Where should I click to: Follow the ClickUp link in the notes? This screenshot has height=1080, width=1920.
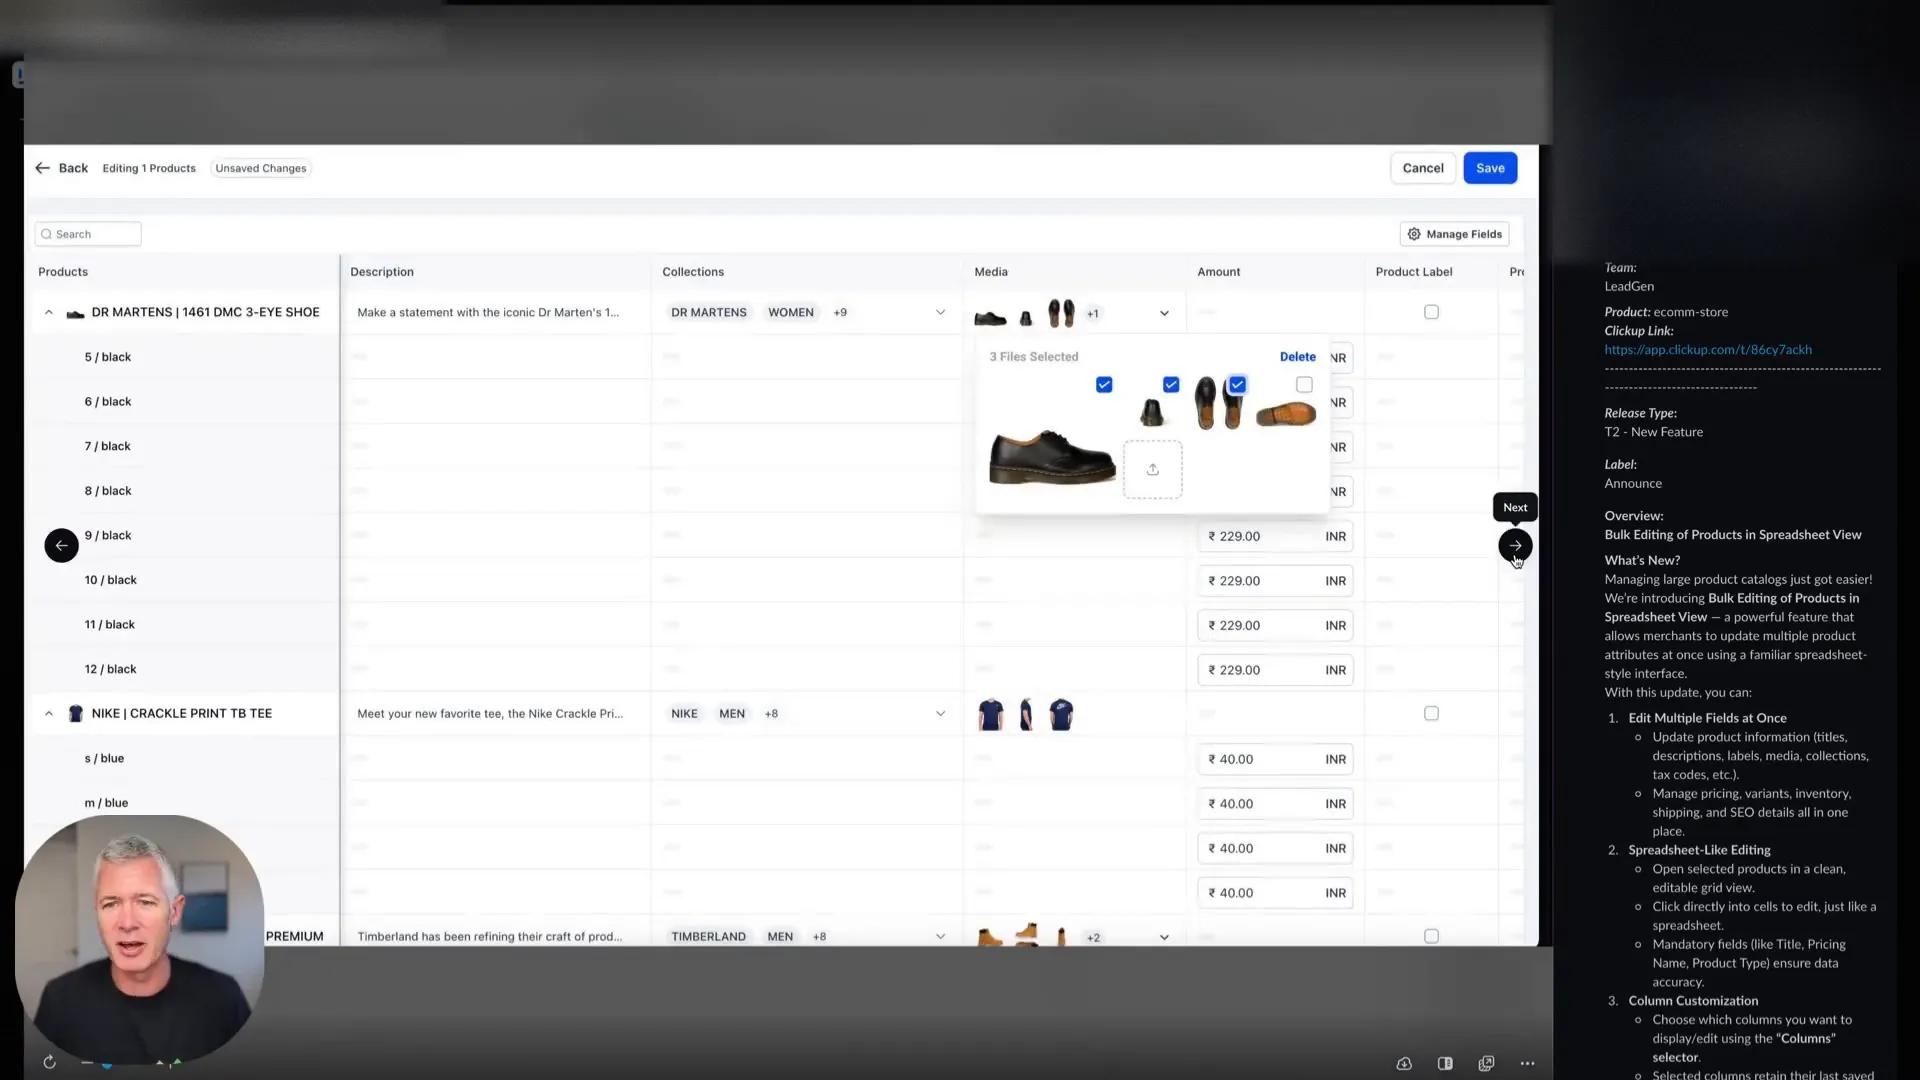(1707, 349)
